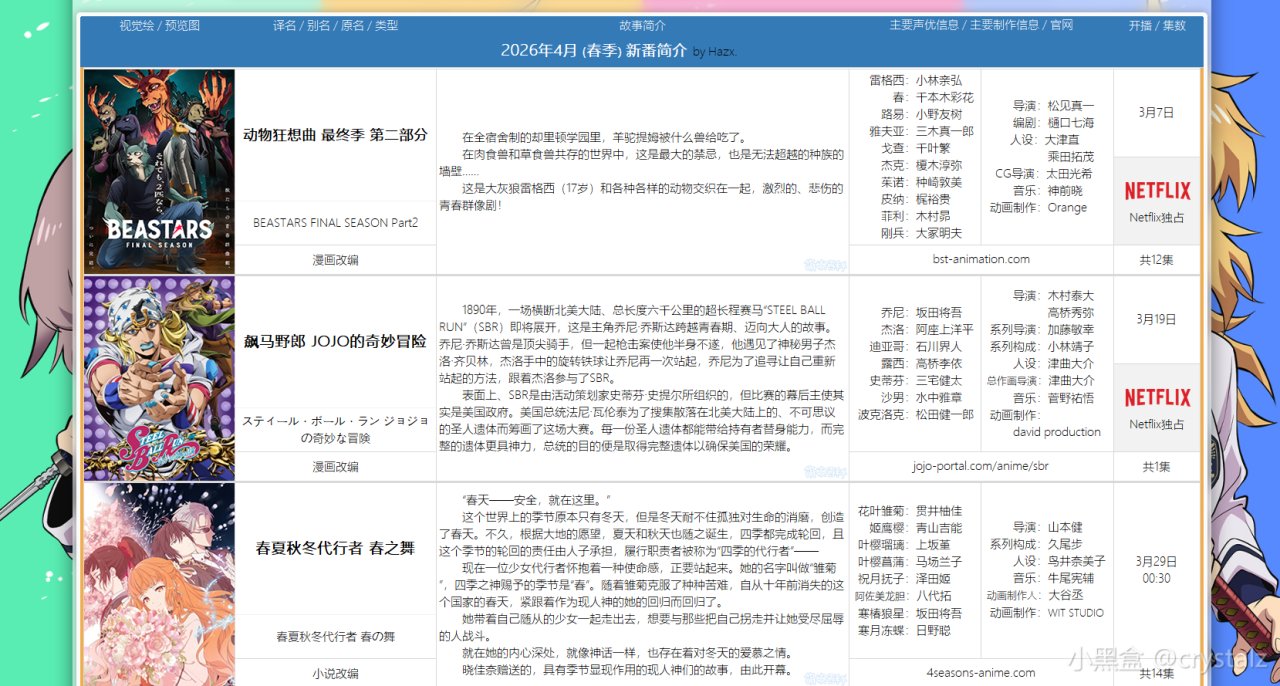Click the synopsis line starting 在全宿舍制的却里顿学园里
The height and width of the screenshot is (686, 1280).
605,138
